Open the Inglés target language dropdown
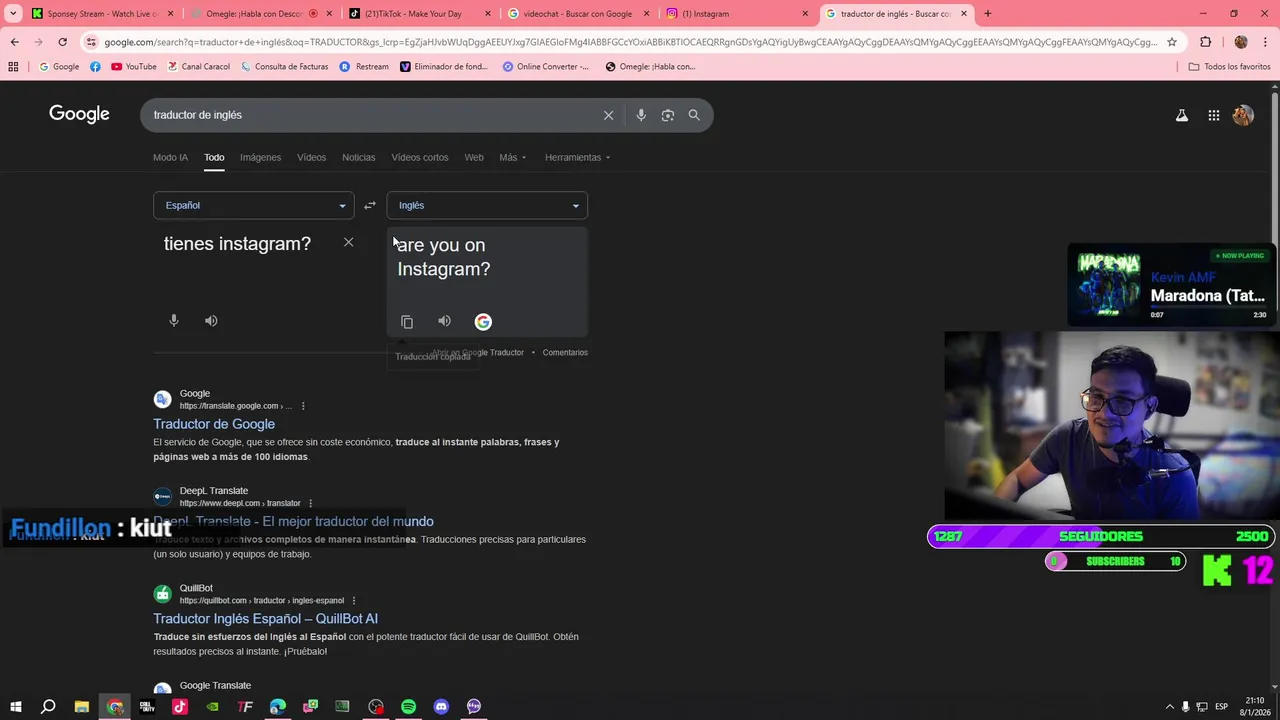The height and width of the screenshot is (720, 1280). click(487, 205)
